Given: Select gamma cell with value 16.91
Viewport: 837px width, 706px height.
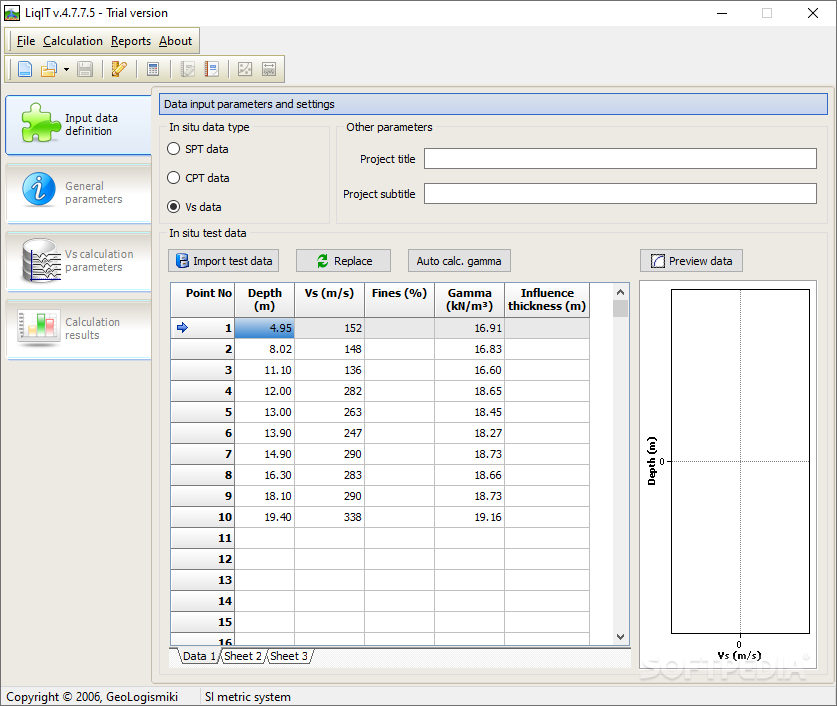Looking at the screenshot, I should click(470, 328).
